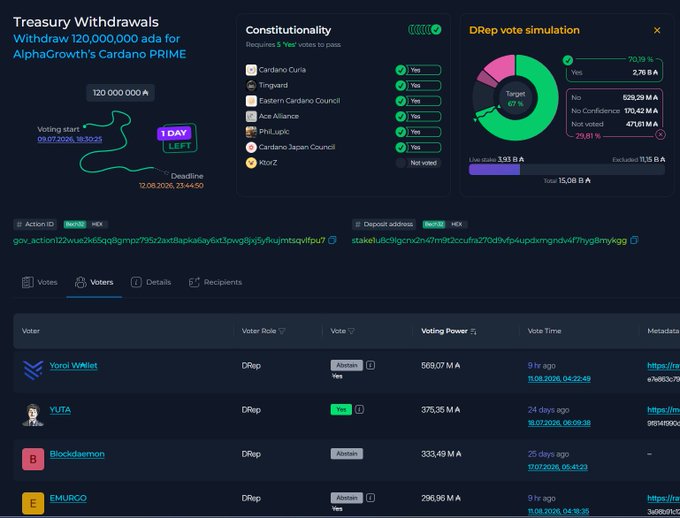
Task: Click YUTA's green Yes vote badge
Action: [x=341, y=410]
